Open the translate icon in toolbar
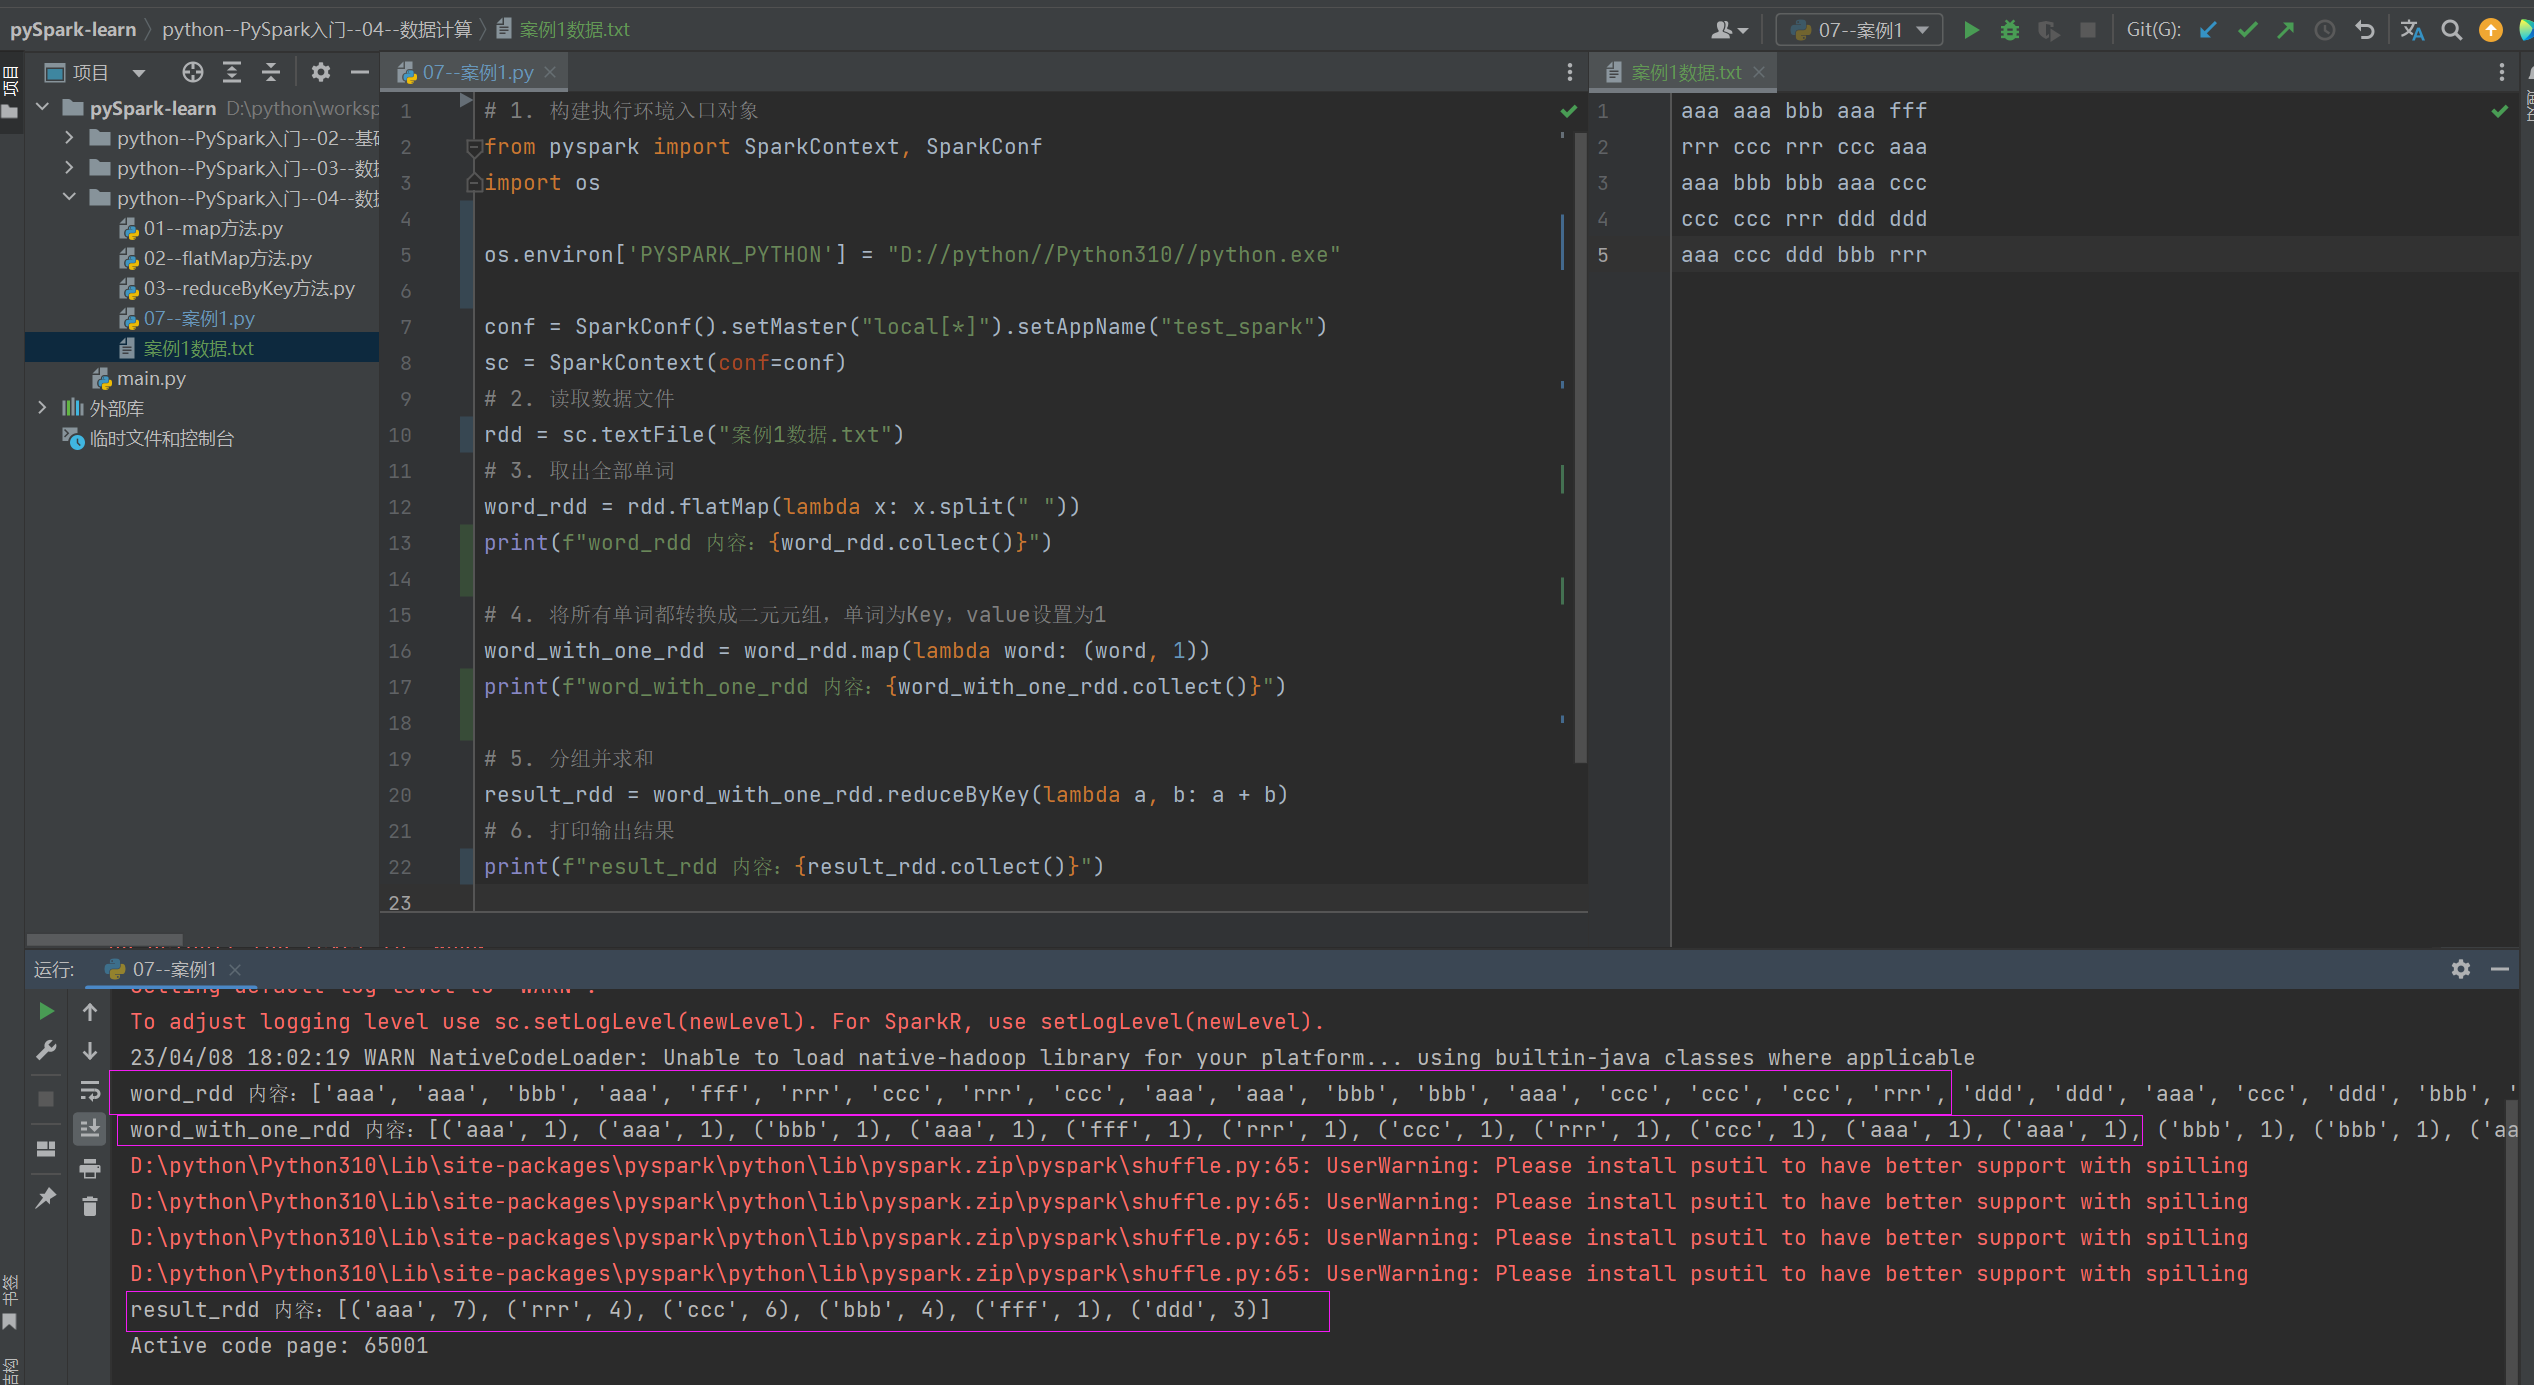The height and width of the screenshot is (1385, 2534). pos(2412,30)
